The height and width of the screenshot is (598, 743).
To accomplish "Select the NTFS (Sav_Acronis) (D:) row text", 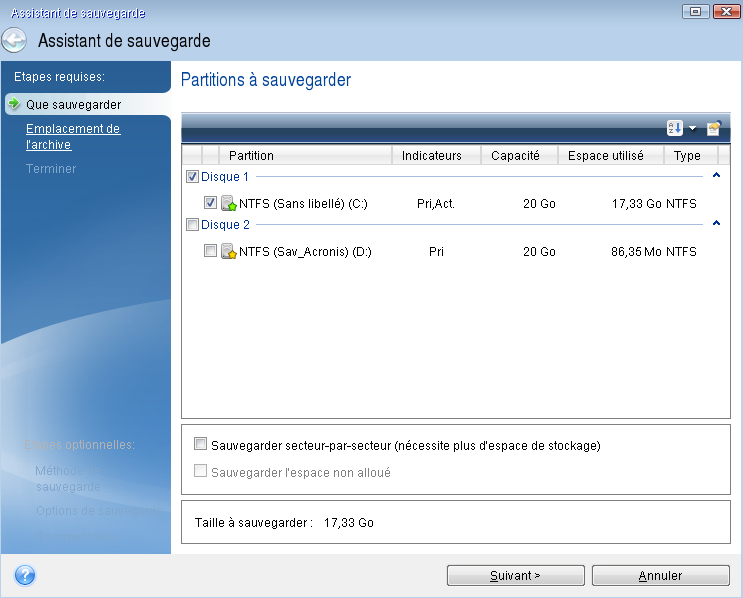I will point(305,252).
